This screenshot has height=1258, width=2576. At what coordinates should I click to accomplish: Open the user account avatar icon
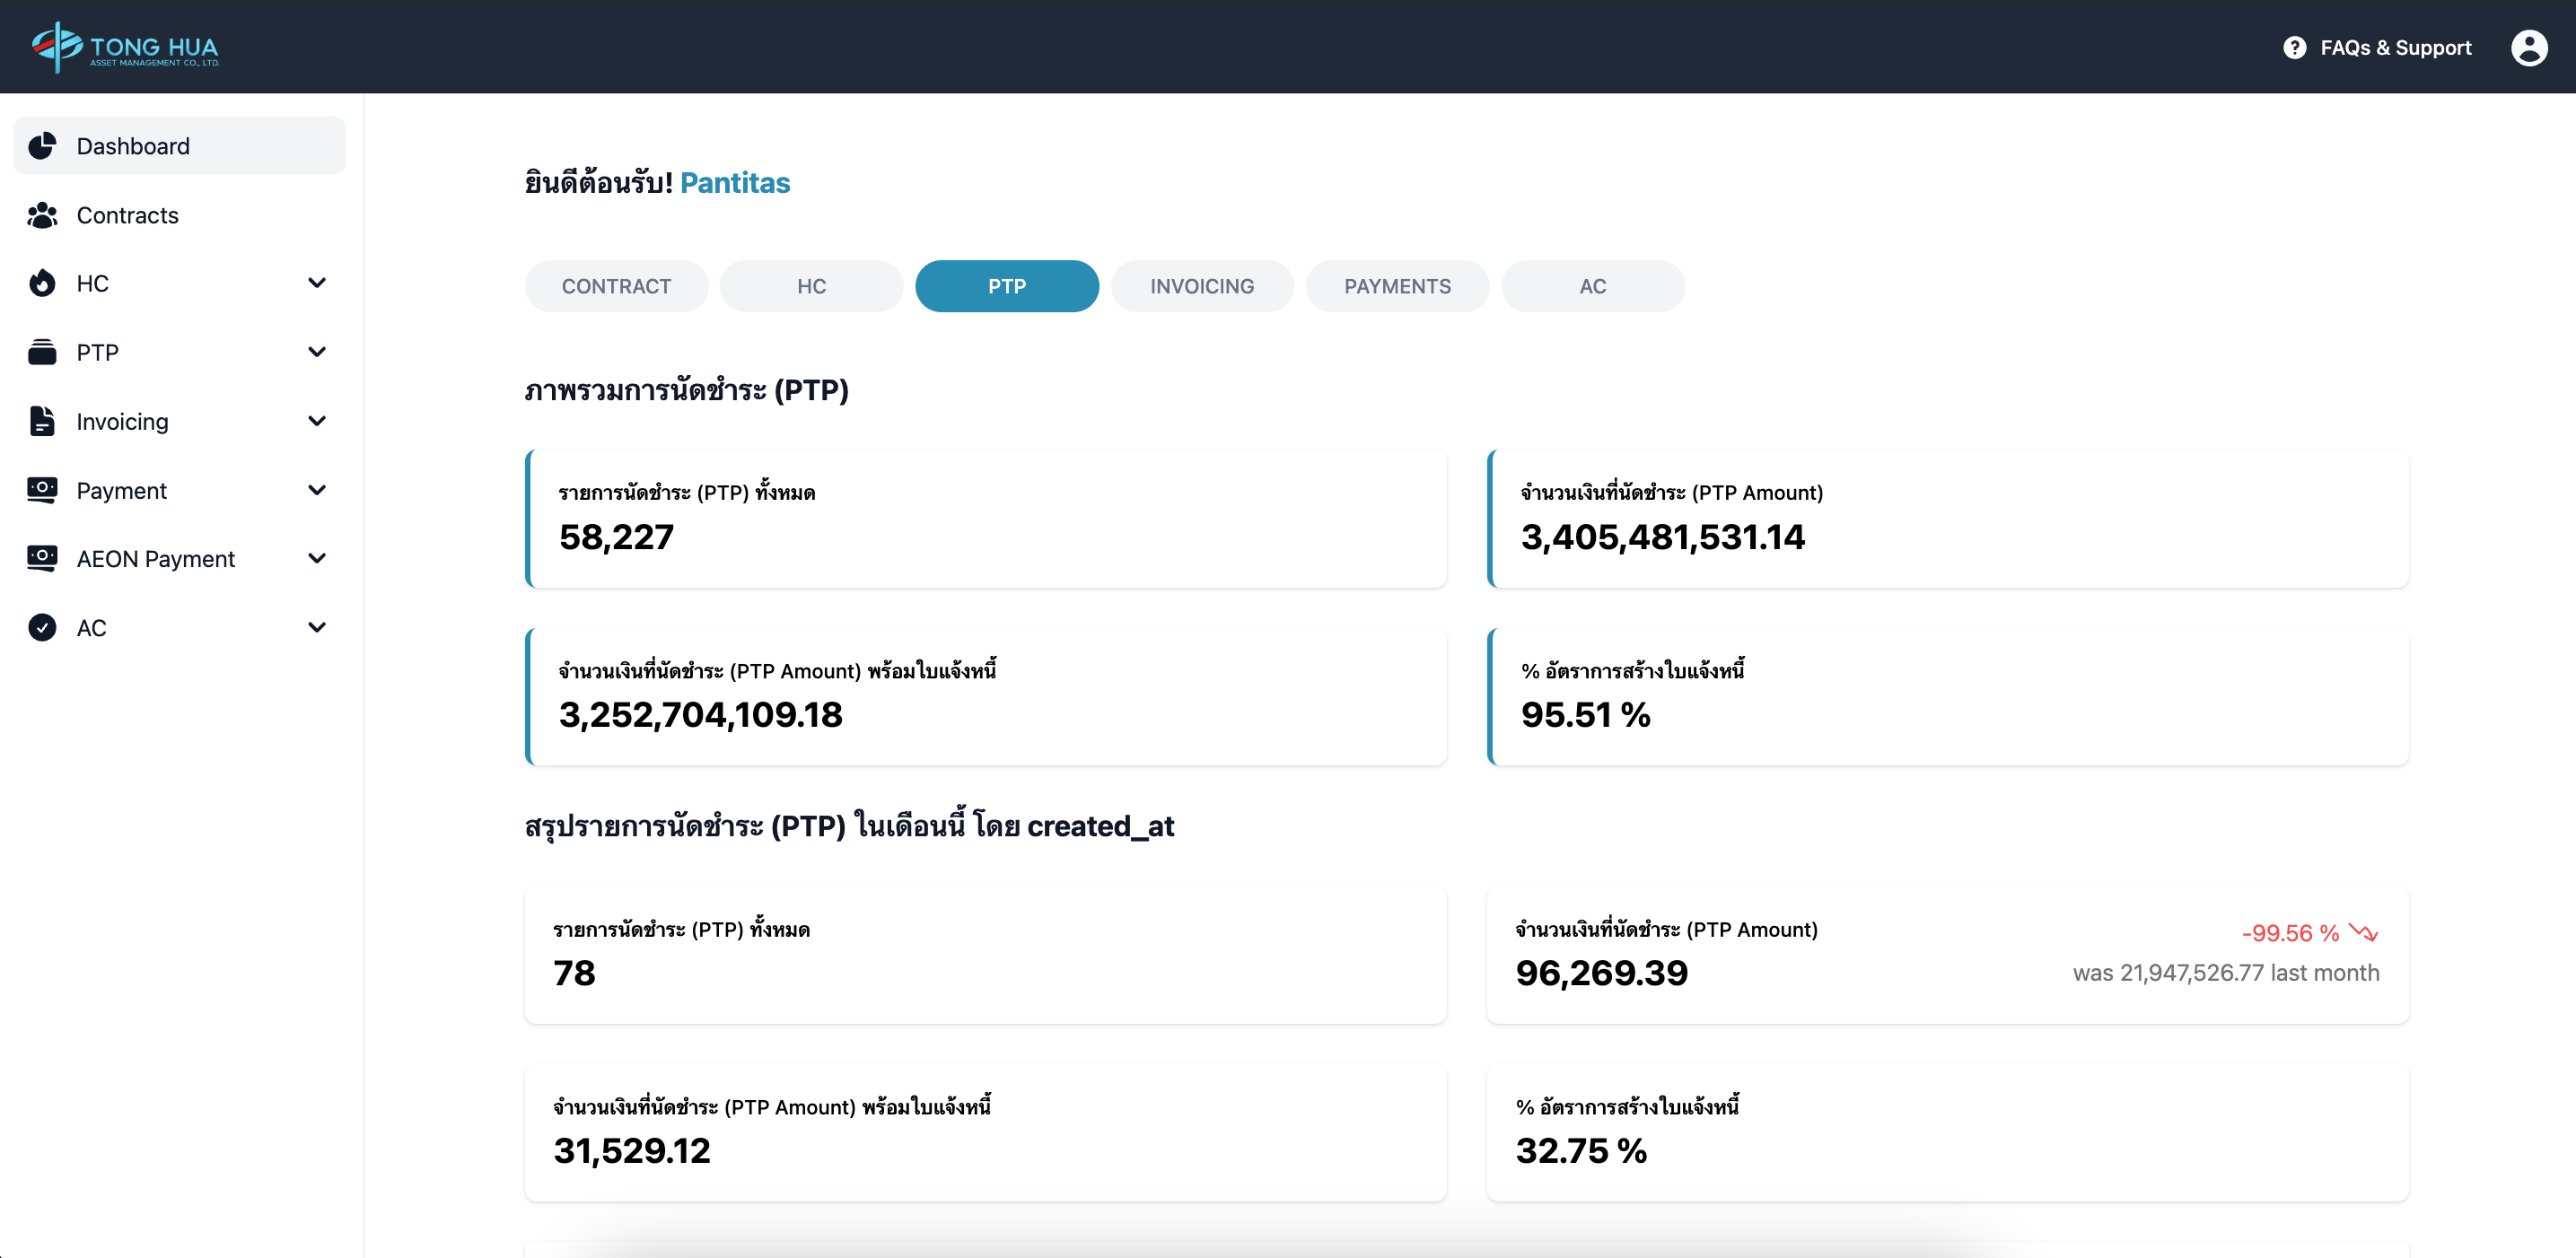click(2528, 47)
